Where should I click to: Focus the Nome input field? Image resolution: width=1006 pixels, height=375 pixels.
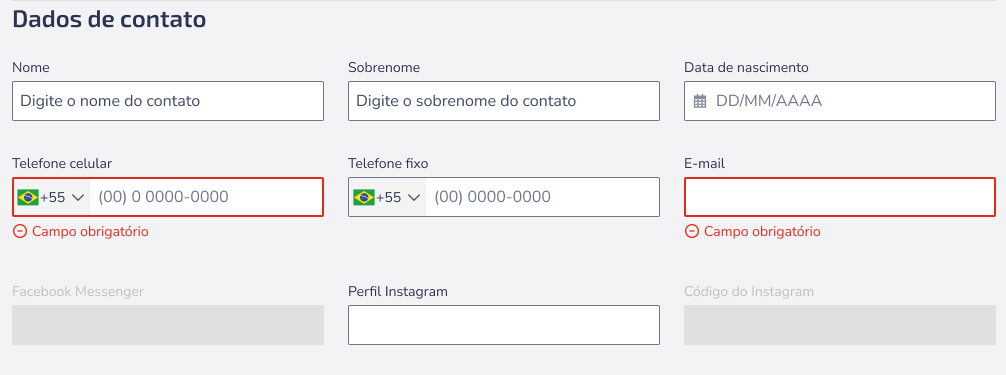click(167, 101)
